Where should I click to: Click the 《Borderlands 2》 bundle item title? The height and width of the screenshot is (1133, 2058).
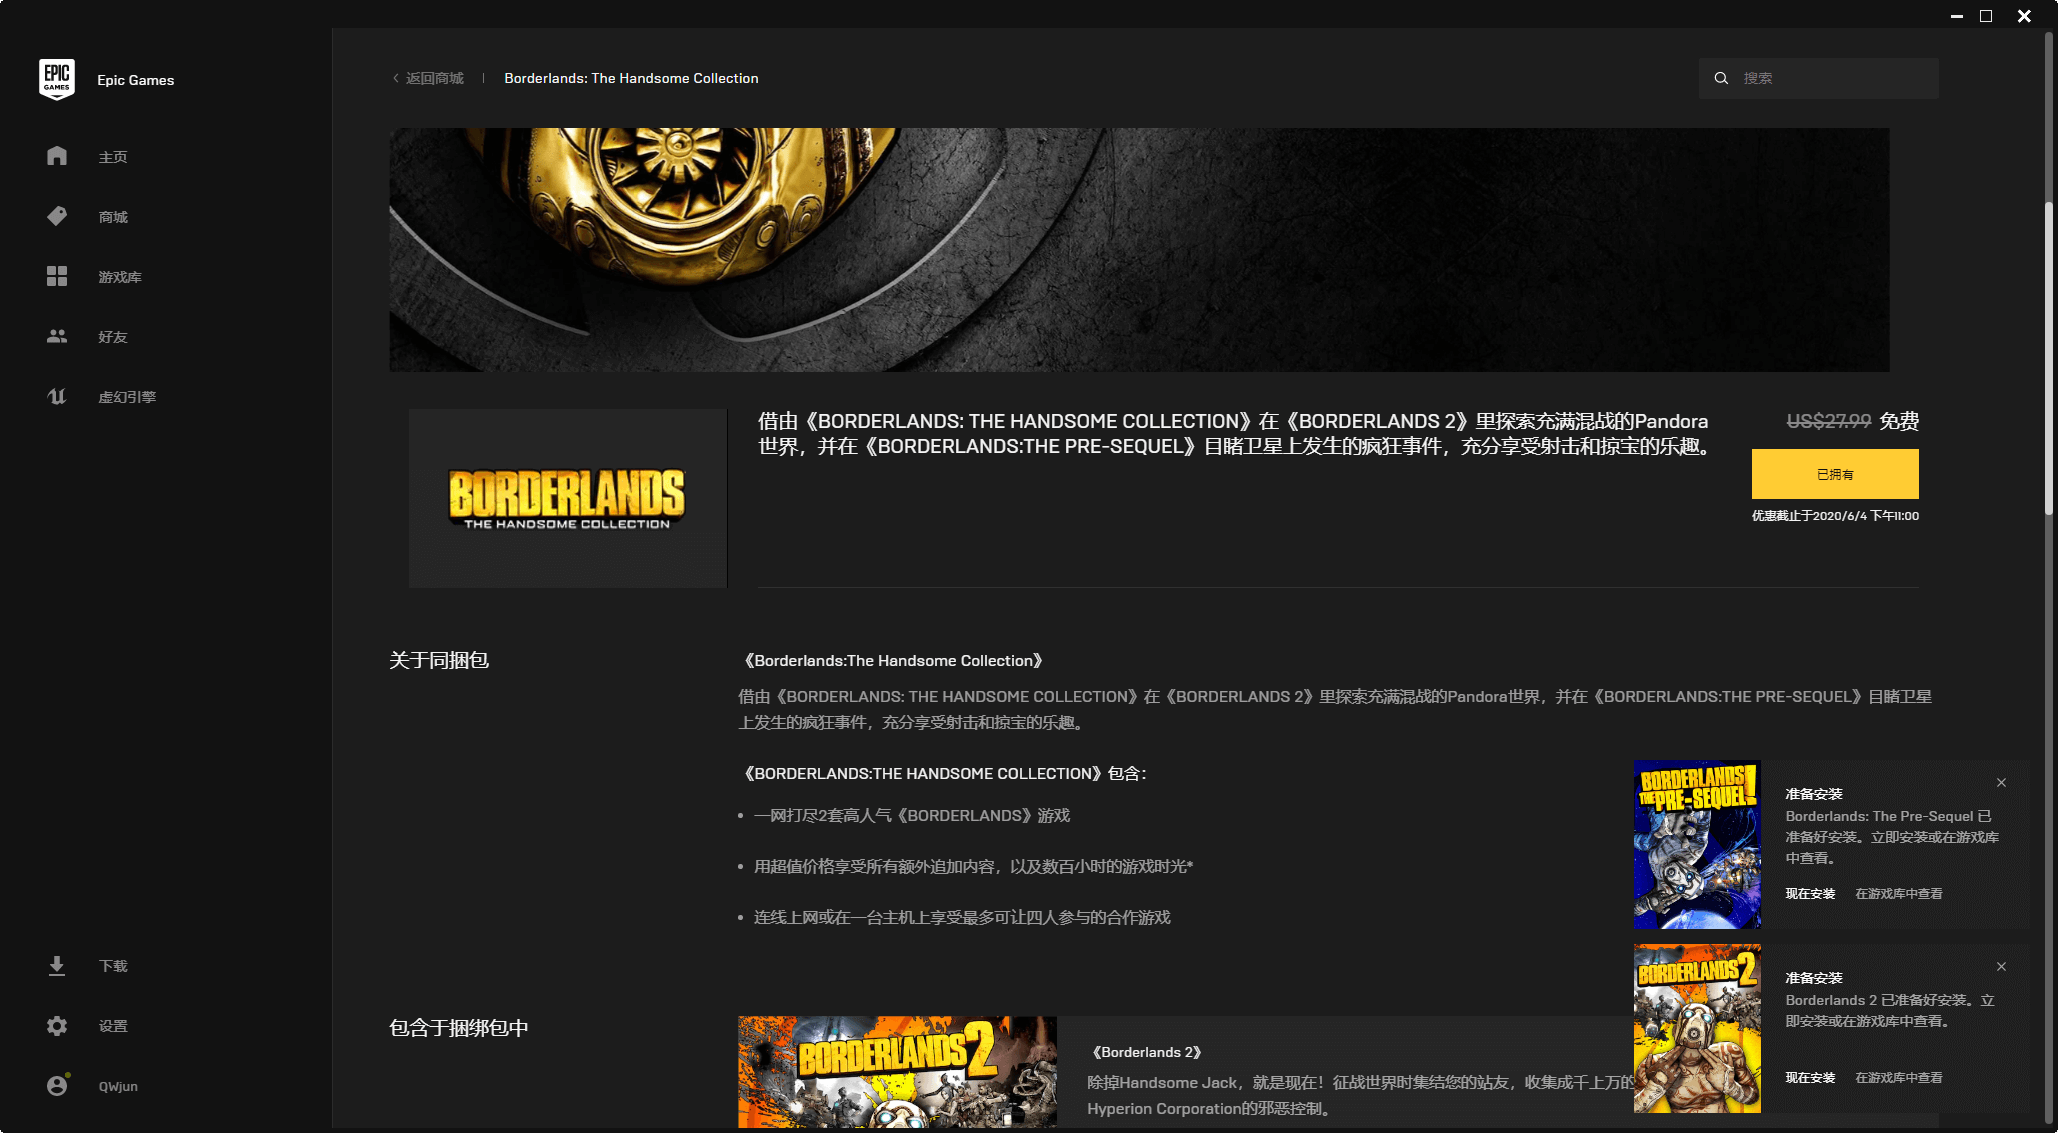tap(1146, 1052)
